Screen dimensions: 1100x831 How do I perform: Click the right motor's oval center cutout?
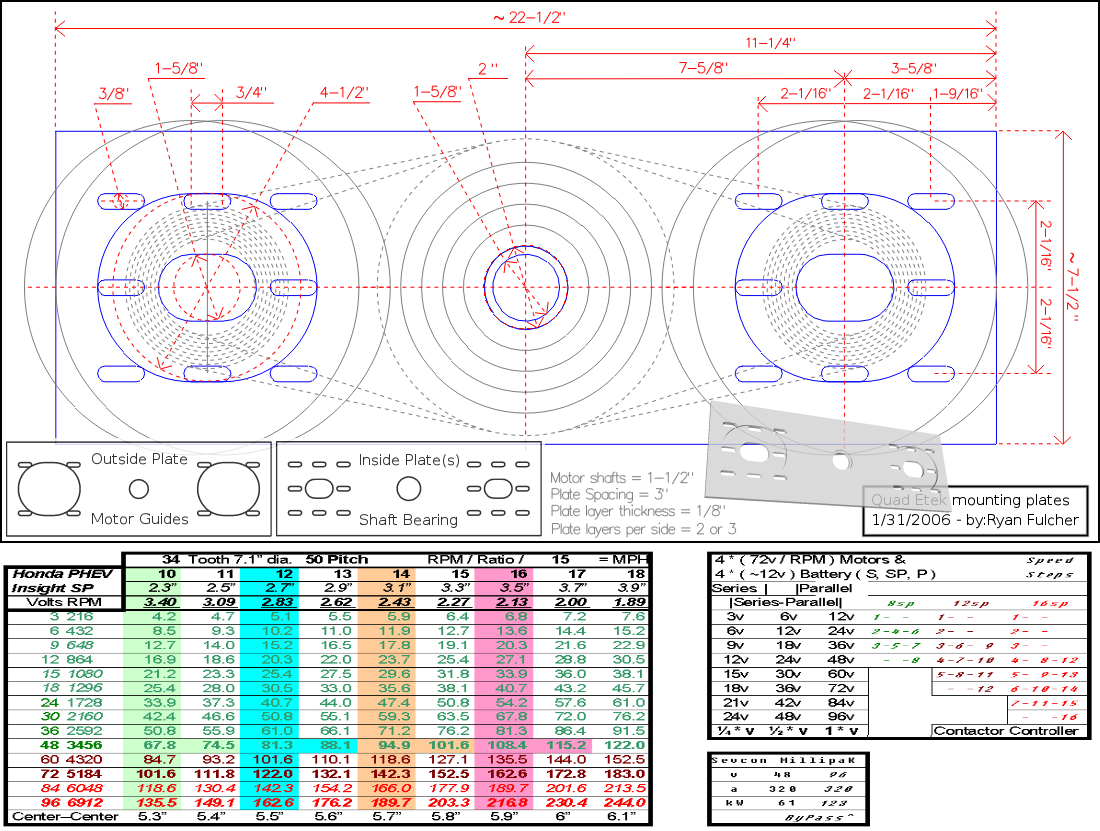coord(845,286)
